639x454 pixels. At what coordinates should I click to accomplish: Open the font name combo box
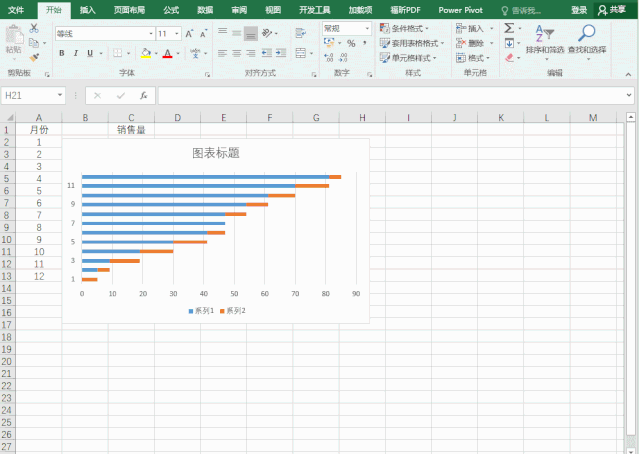[105, 34]
